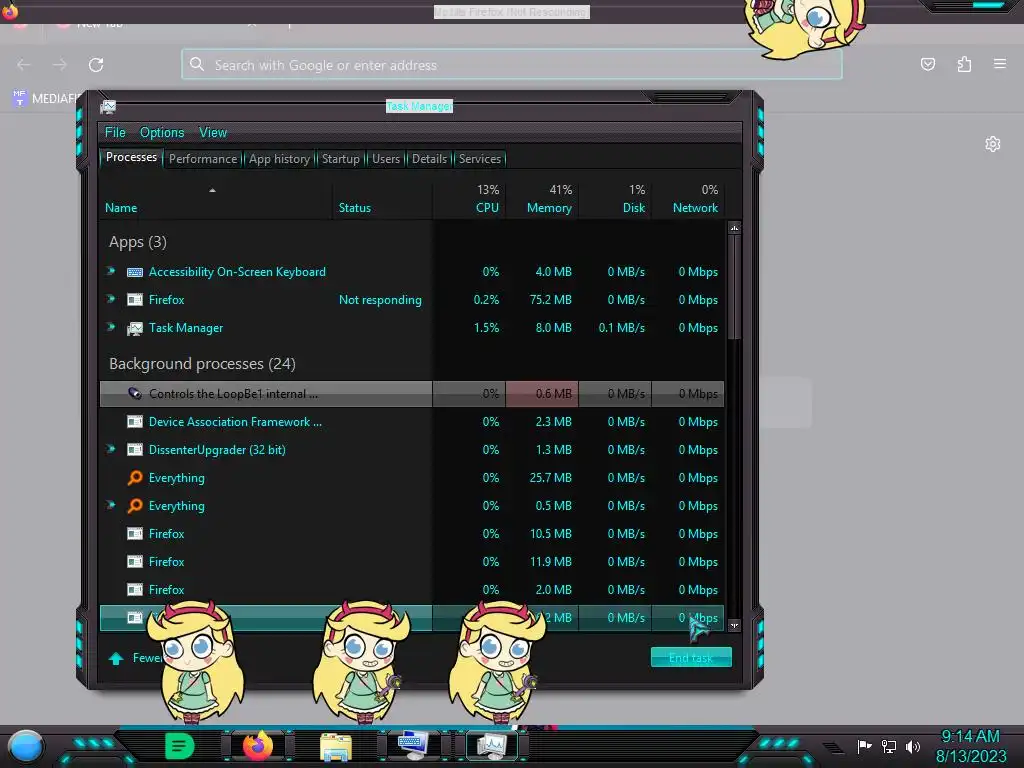Switch to the Startup tab
Screen dimensions: 1024x768
(340, 159)
